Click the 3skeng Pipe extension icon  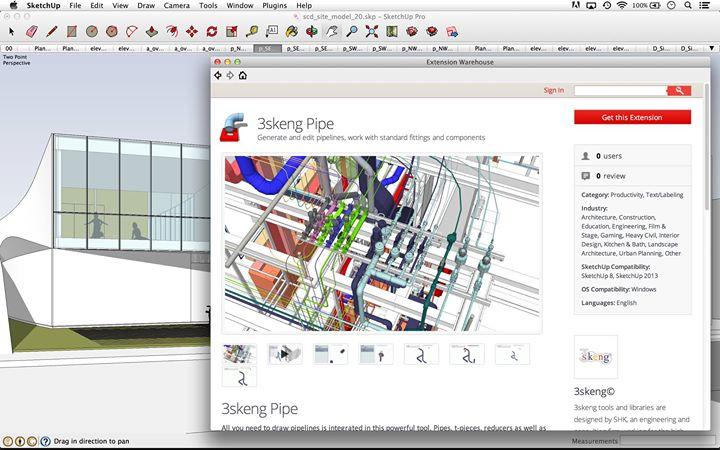click(234, 127)
